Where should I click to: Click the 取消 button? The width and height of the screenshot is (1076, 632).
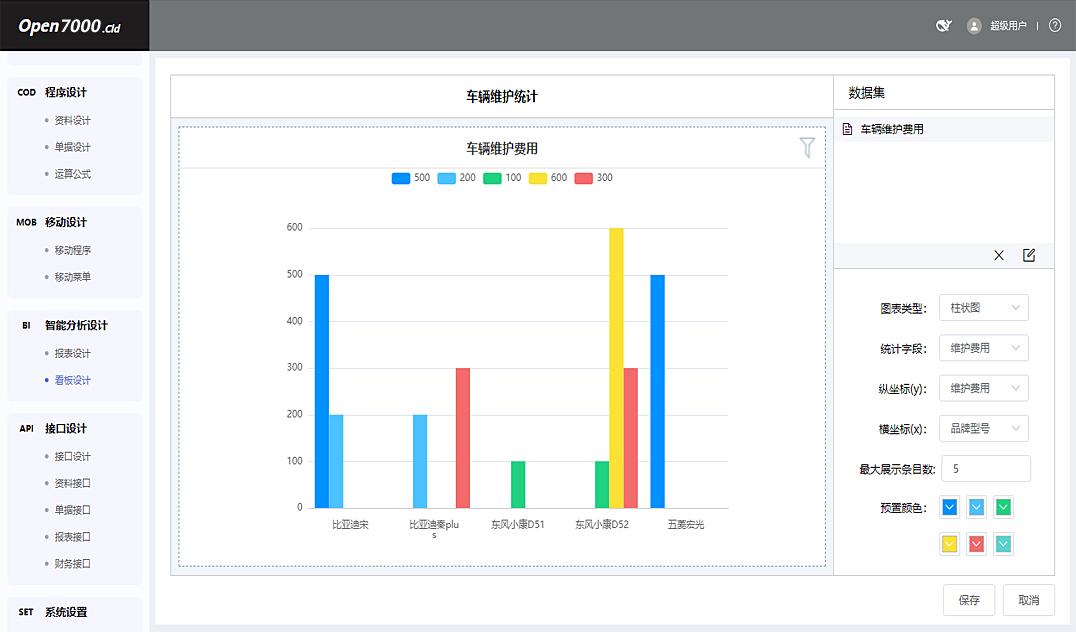click(1029, 600)
